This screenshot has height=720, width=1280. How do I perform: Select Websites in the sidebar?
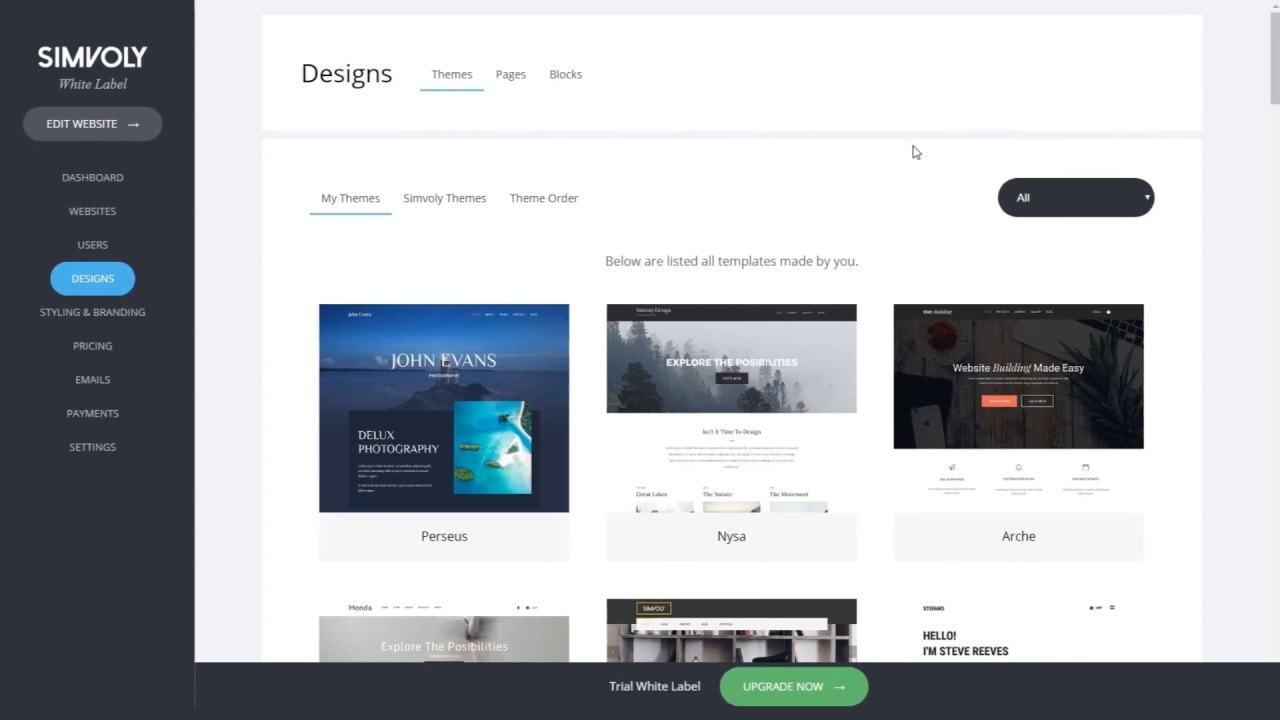[x=92, y=211]
